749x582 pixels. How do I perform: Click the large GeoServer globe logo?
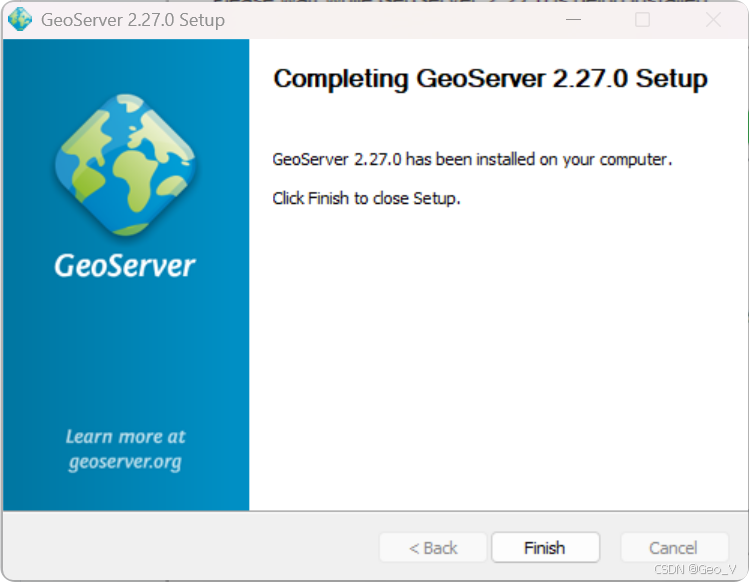[x=125, y=165]
